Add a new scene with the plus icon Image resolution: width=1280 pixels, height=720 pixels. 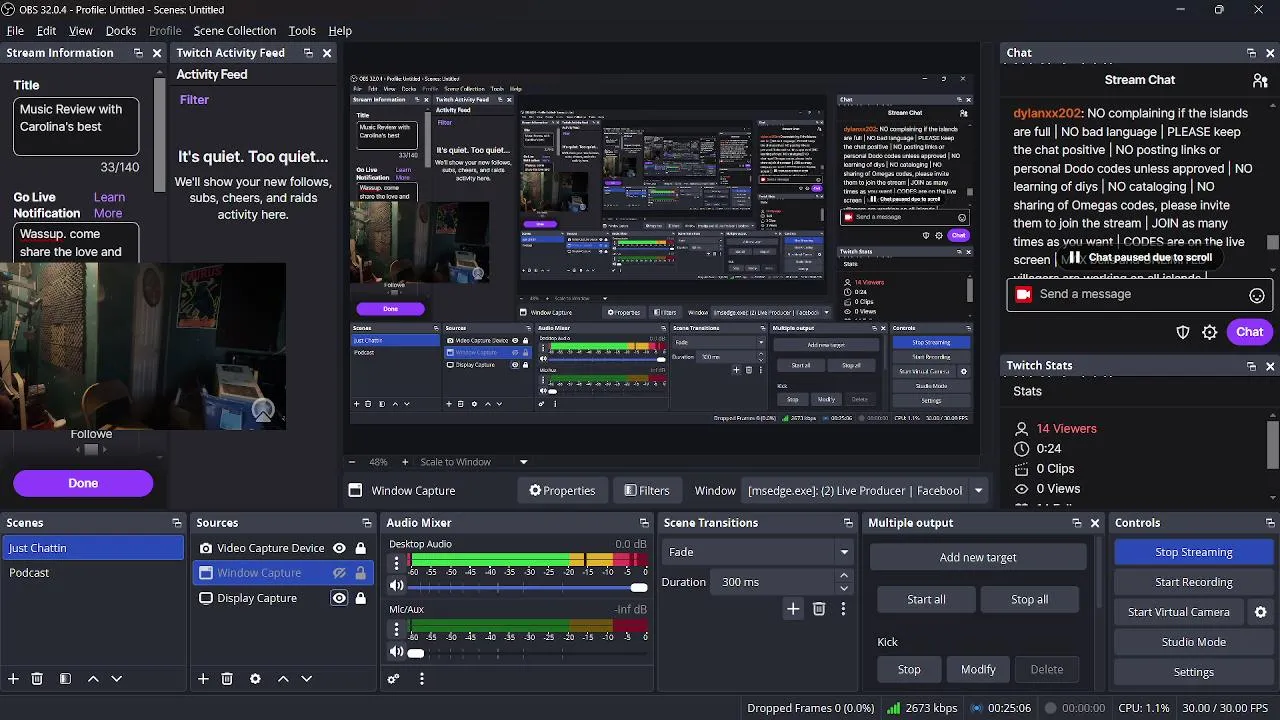pyautogui.click(x=13, y=678)
